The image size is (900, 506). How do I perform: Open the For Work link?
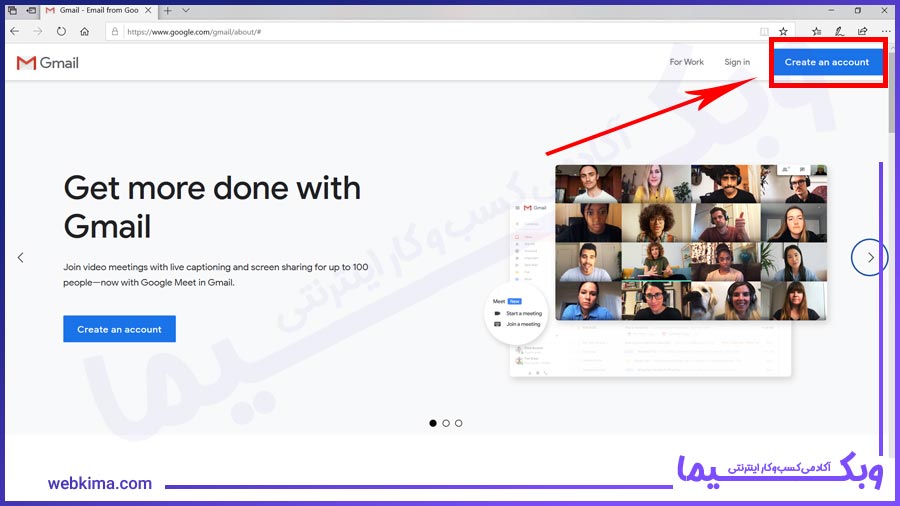(686, 62)
